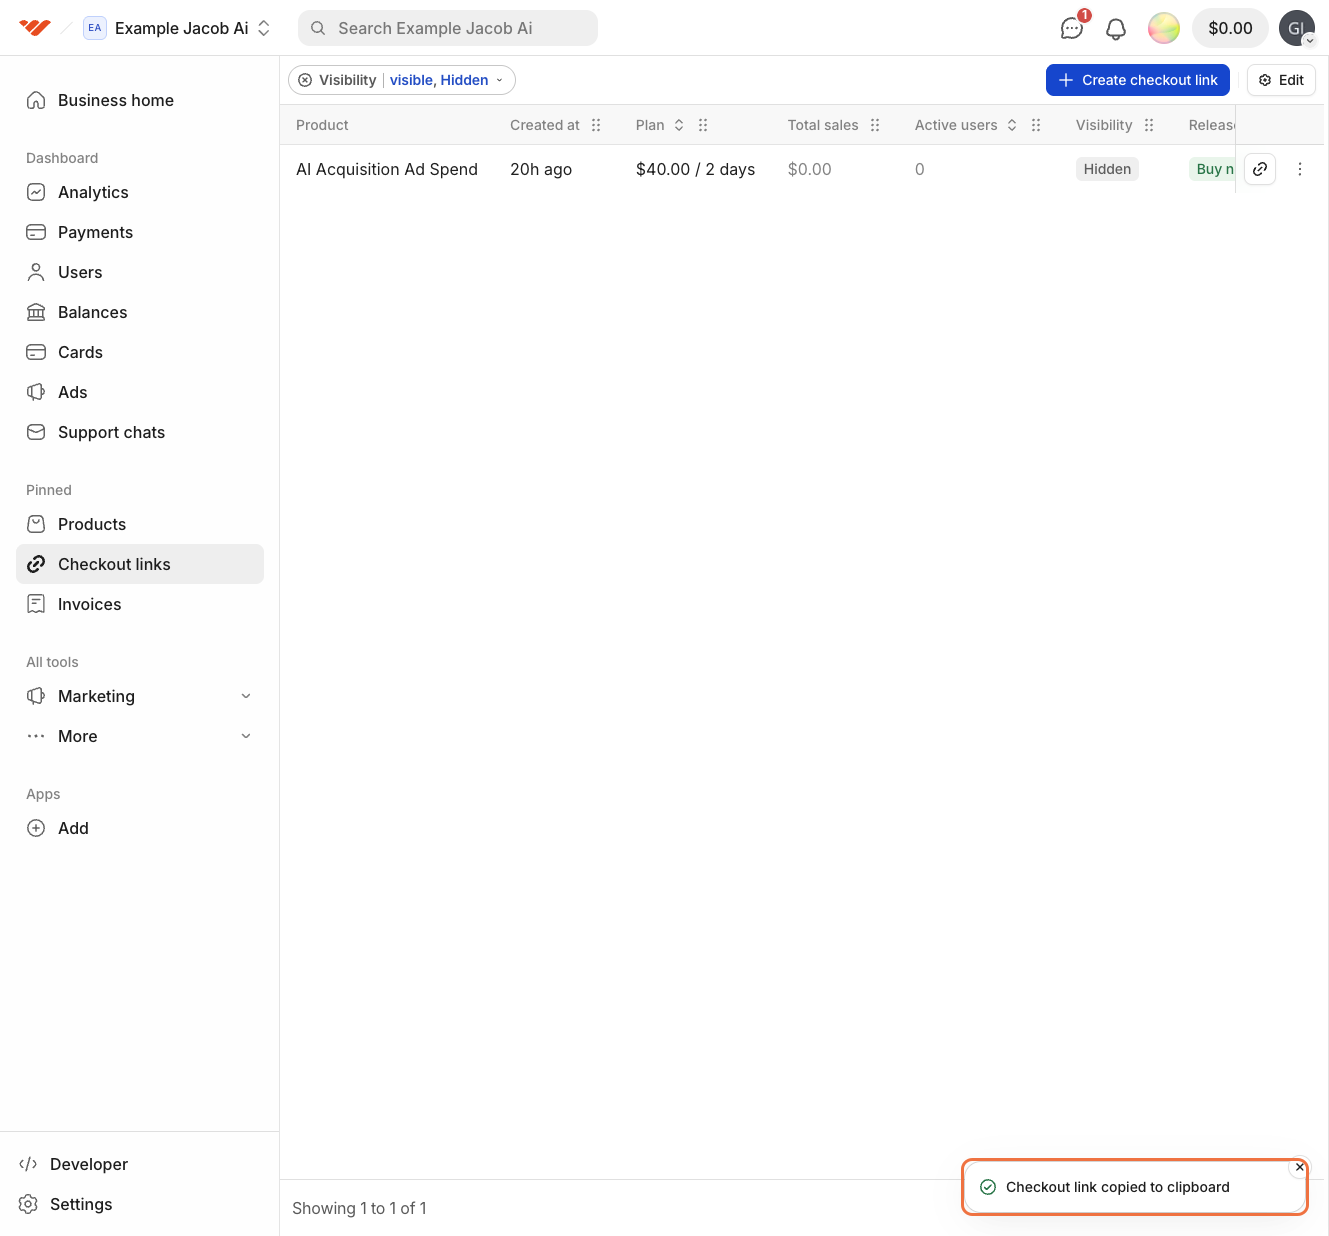Open the Developer section
Image resolution: width=1329 pixels, height=1236 pixels.
140,1164
